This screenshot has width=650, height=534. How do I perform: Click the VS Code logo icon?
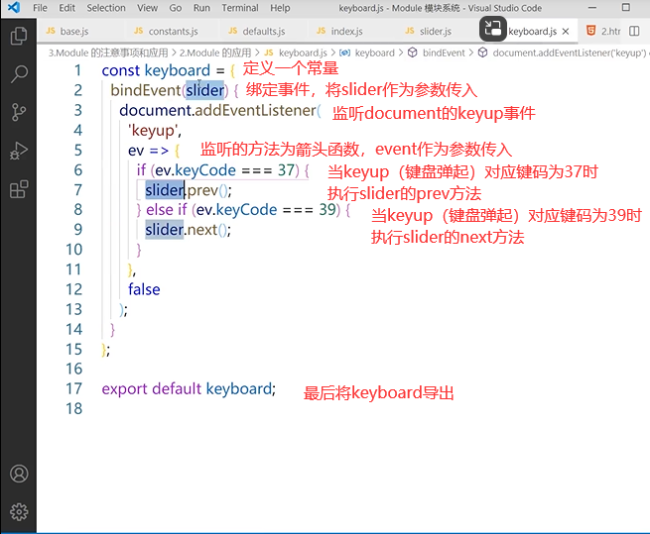[x=14, y=7]
